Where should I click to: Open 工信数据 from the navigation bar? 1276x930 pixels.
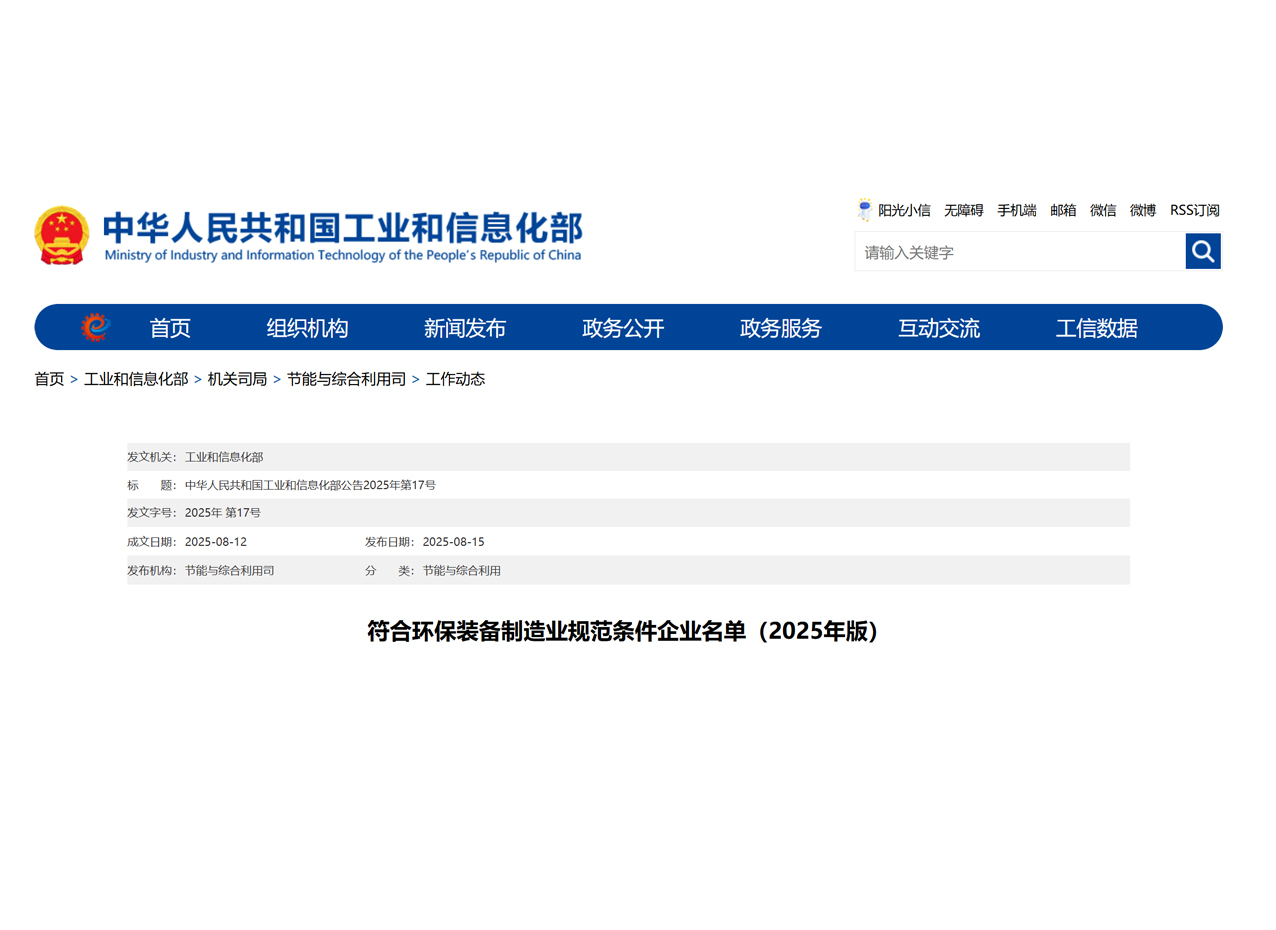coord(1097,328)
